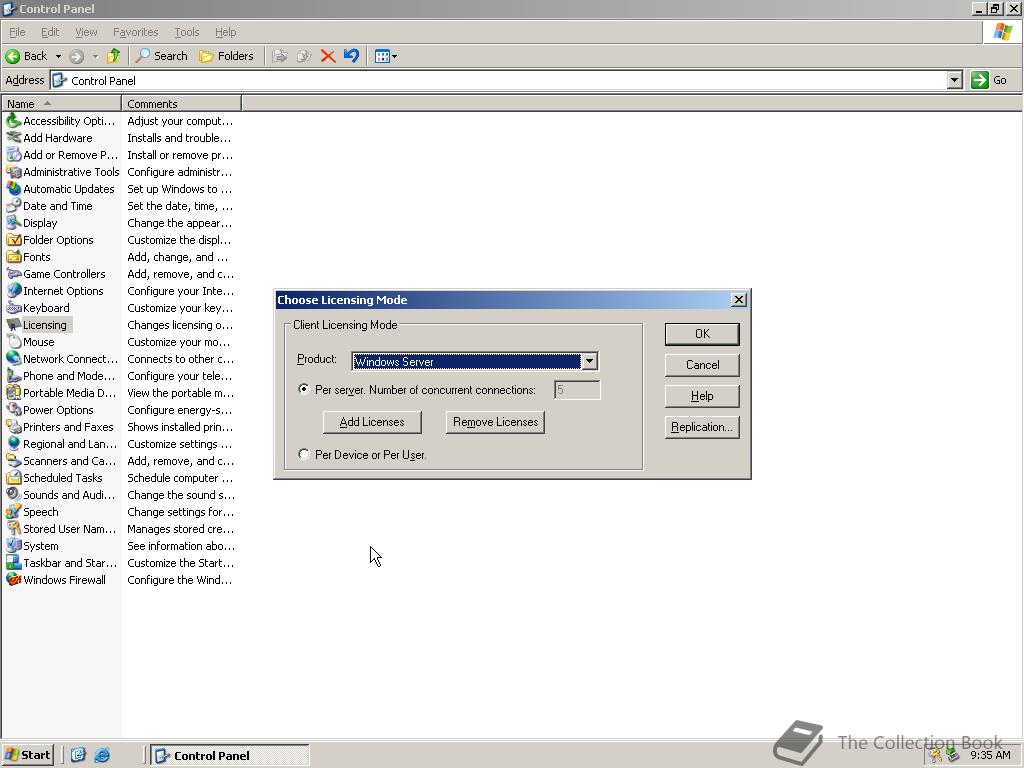Open the Favorites menu
Viewport: 1024px width, 768px height.
tap(135, 32)
